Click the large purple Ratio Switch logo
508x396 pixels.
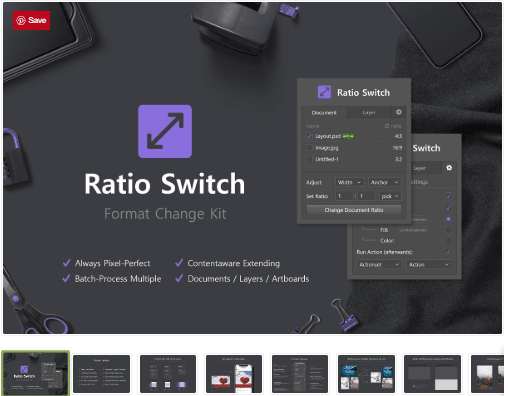tap(165, 131)
